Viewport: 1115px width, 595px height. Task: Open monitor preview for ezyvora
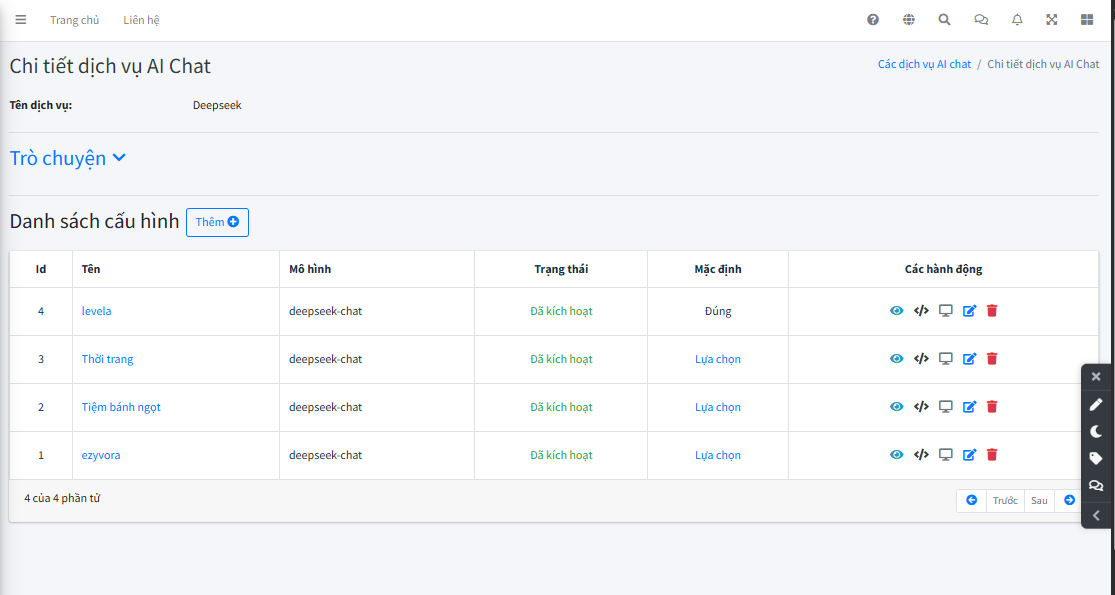(946, 455)
